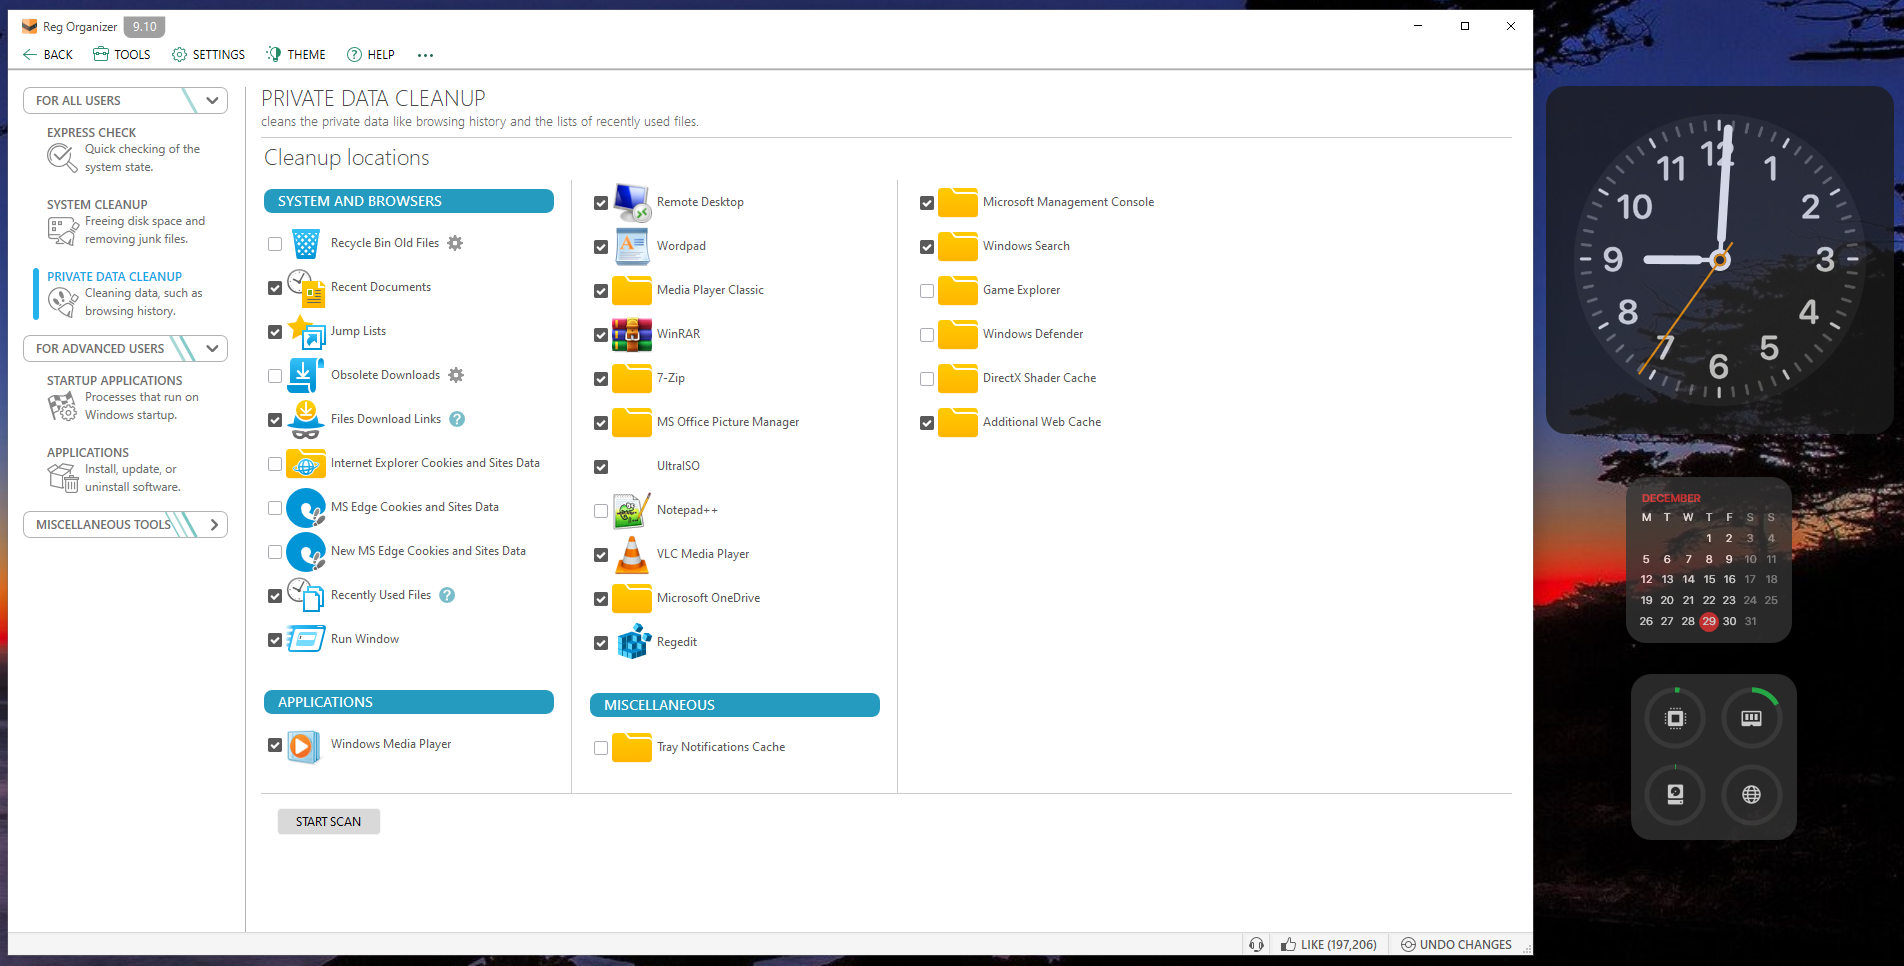Click the Remote Desktop monitor icon
1904x966 pixels.
tap(632, 202)
